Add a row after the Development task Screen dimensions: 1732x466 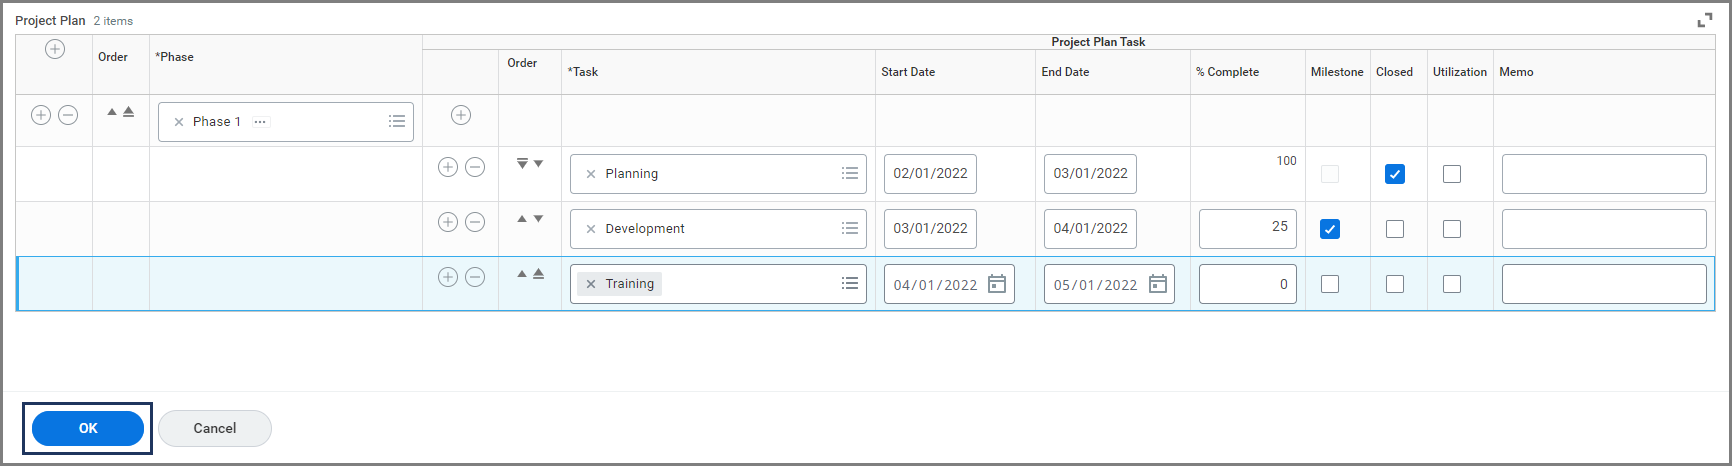coord(448,222)
